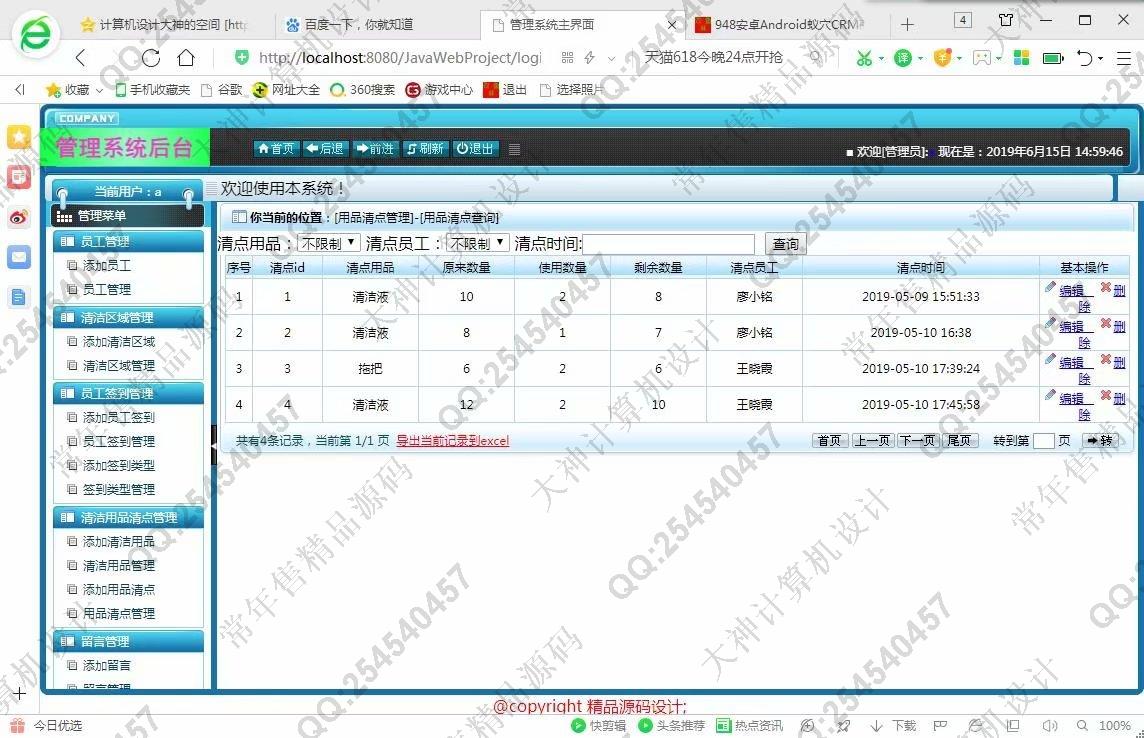Go to 首页 pagination button
The height and width of the screenshot is (738, 1144).
coord(830,440)
